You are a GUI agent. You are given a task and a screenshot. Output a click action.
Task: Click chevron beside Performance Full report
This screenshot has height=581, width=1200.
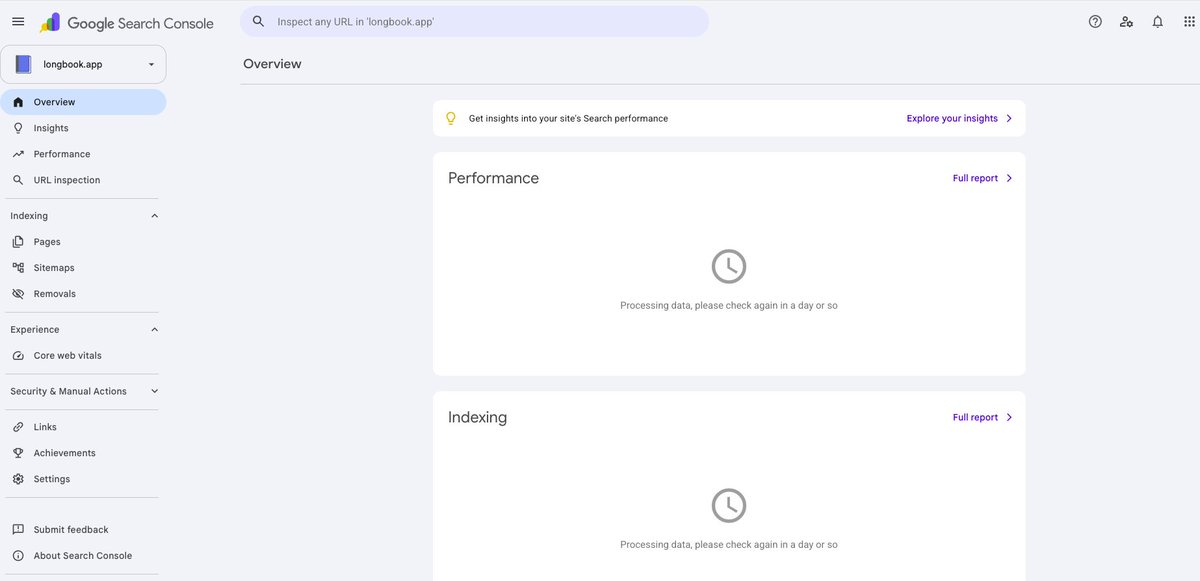point(1009,178)
